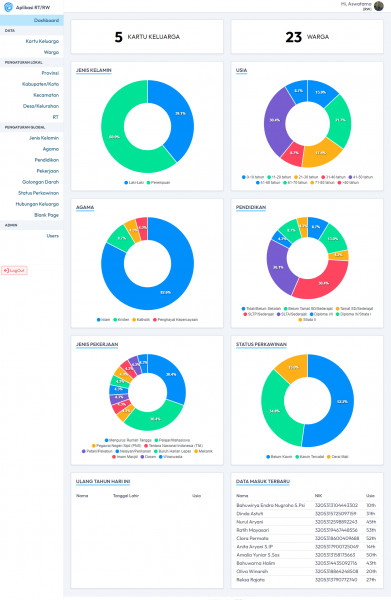Click the Clara Permata row
The width and height of the screenshot is (391, 600).
tap(306, 538)
